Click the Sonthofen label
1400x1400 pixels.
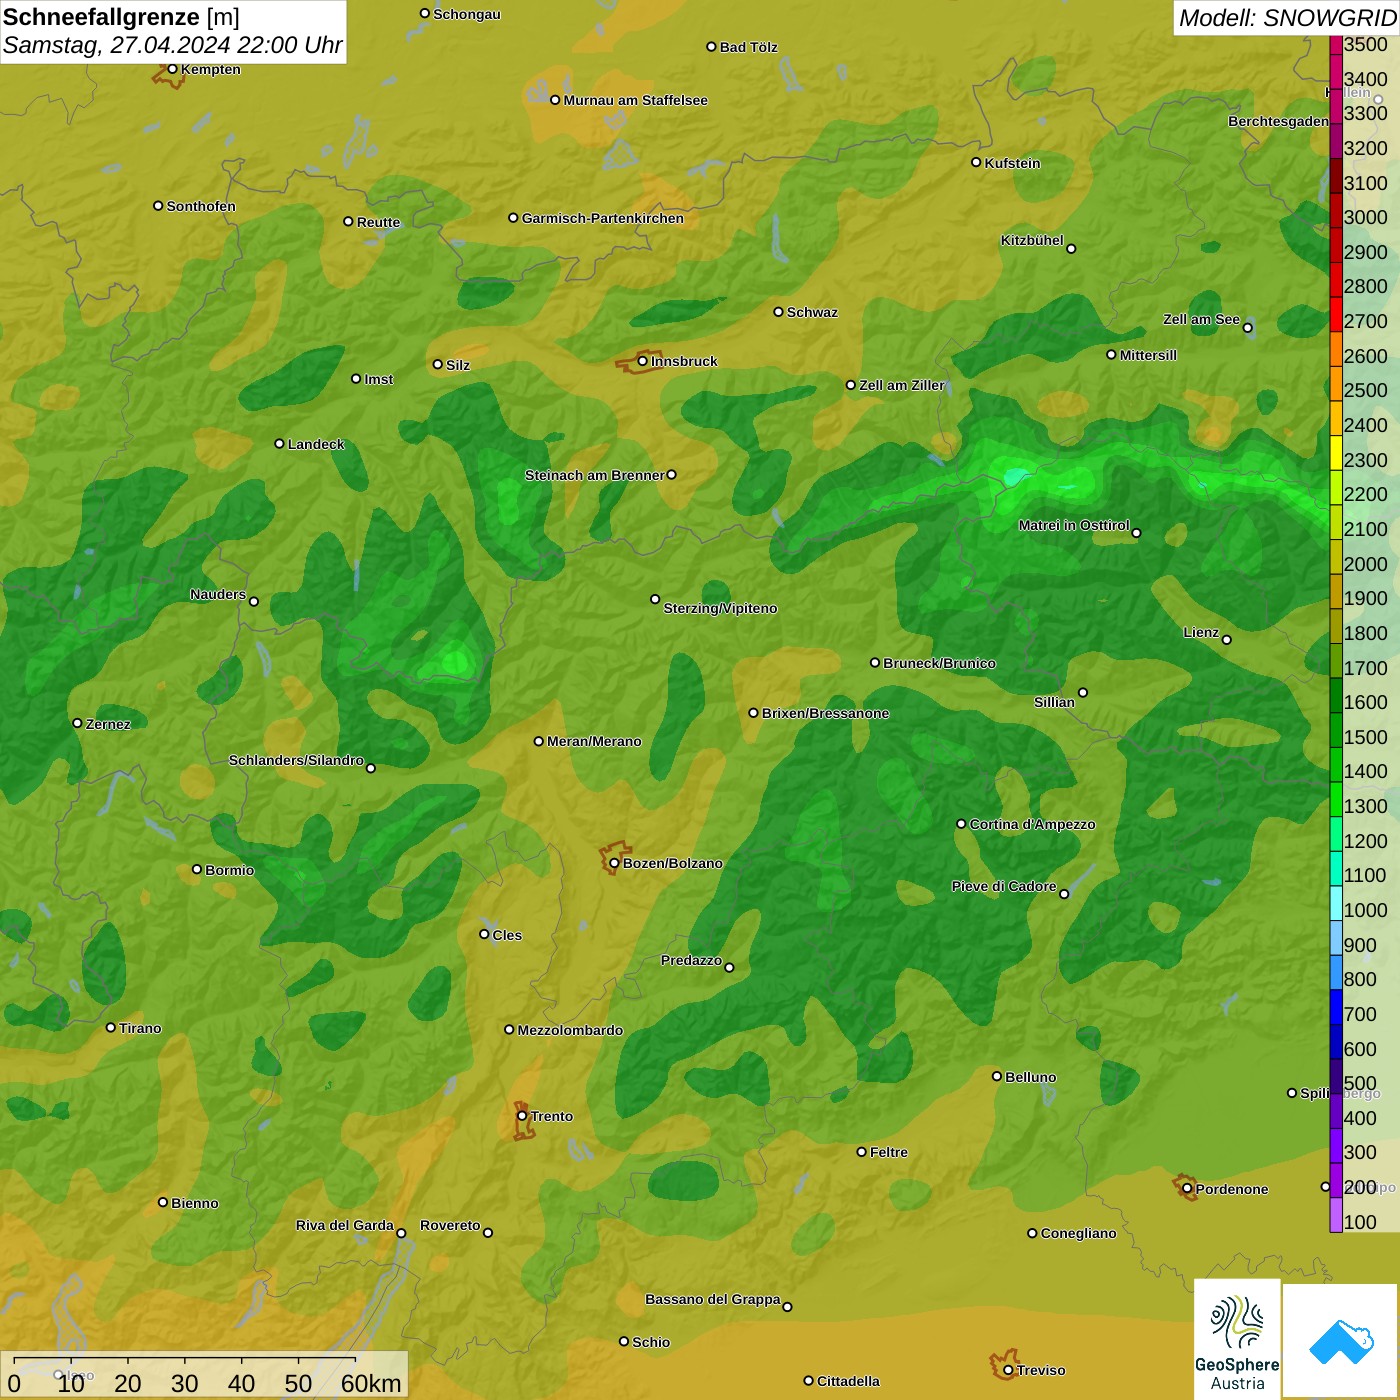pyautogui.click(x=201, y=206)
